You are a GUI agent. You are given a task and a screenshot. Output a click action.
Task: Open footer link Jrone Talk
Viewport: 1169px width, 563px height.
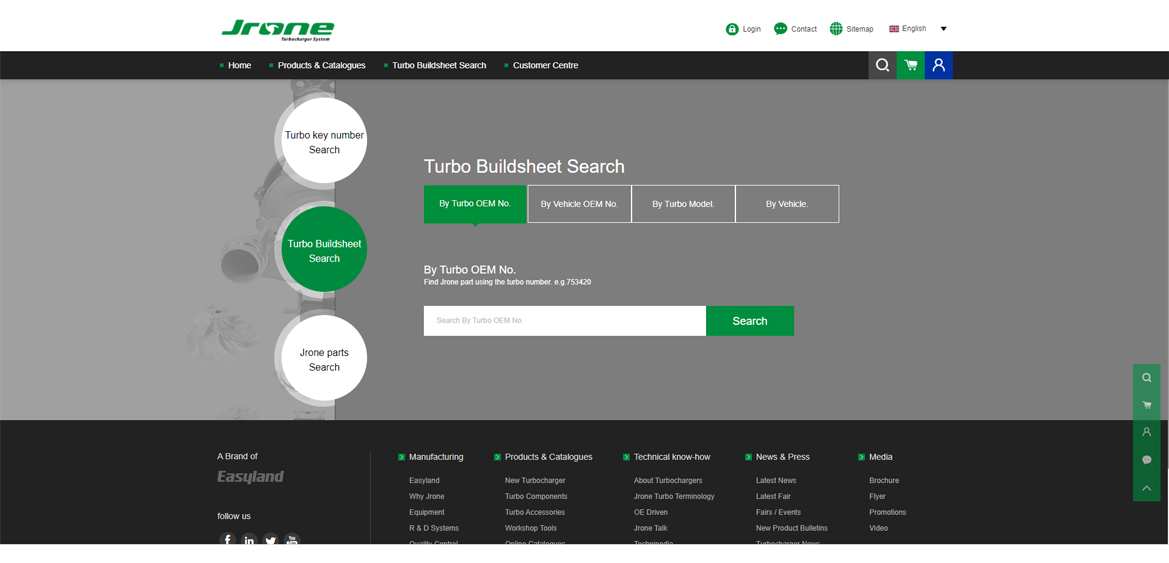[x=651, y=528]
